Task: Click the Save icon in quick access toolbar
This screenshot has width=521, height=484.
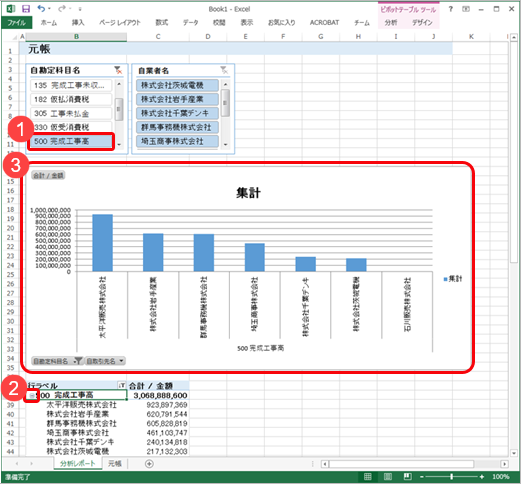Action: click(x=26, y=9)
